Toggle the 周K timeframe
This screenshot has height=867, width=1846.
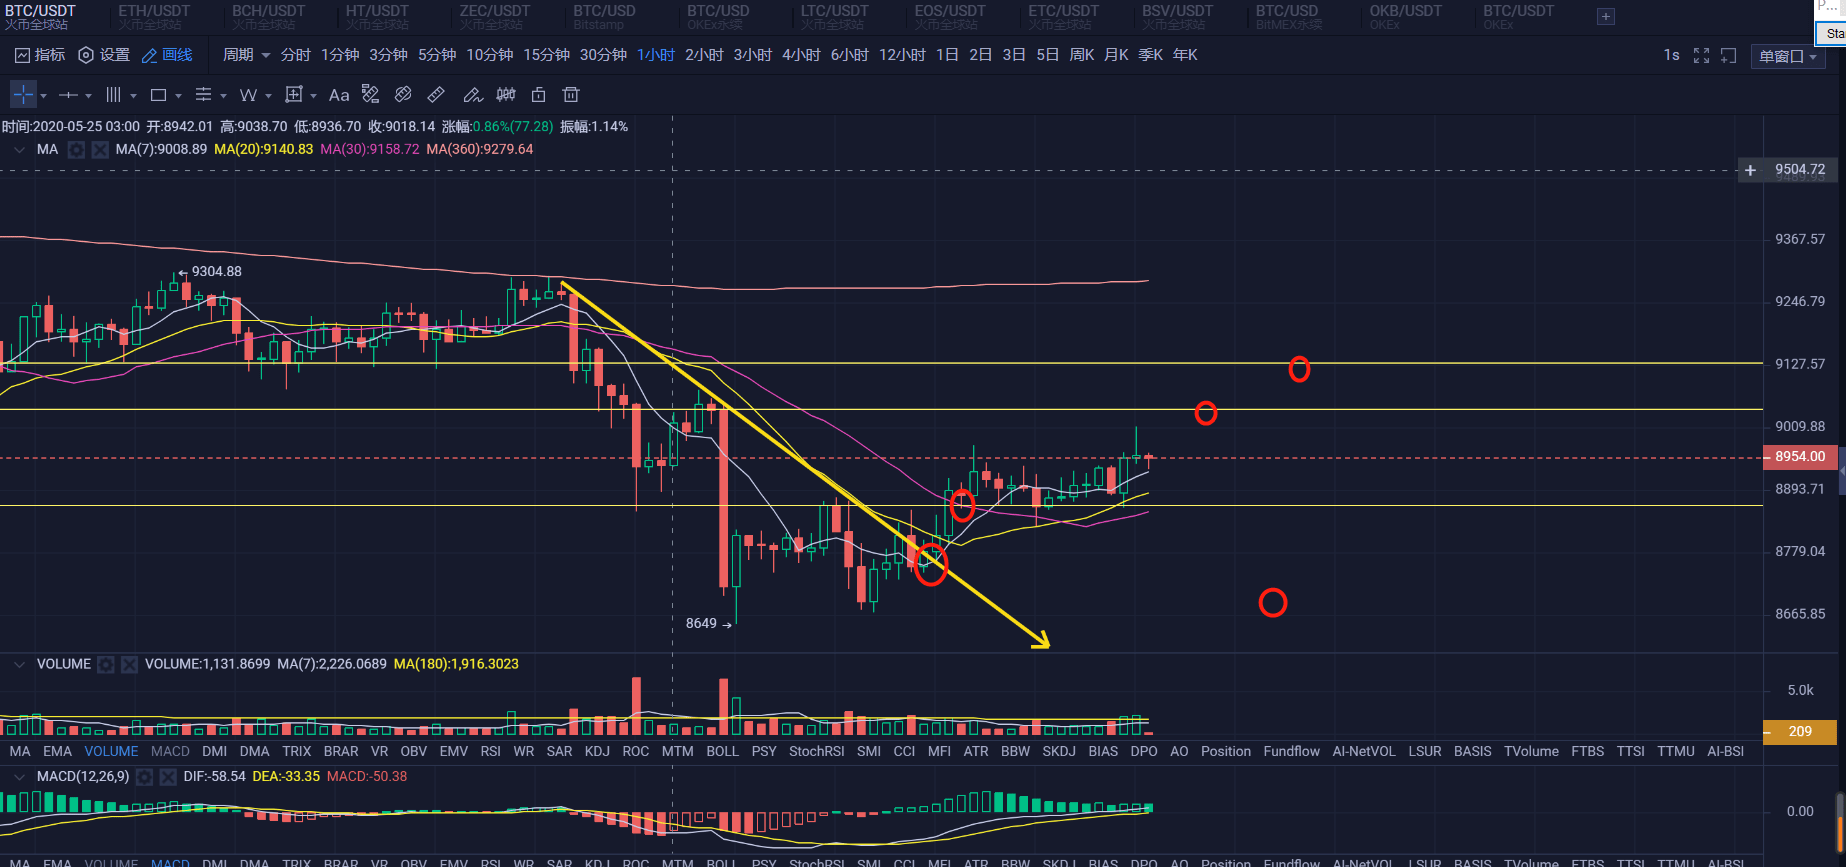pos(1082,55)
